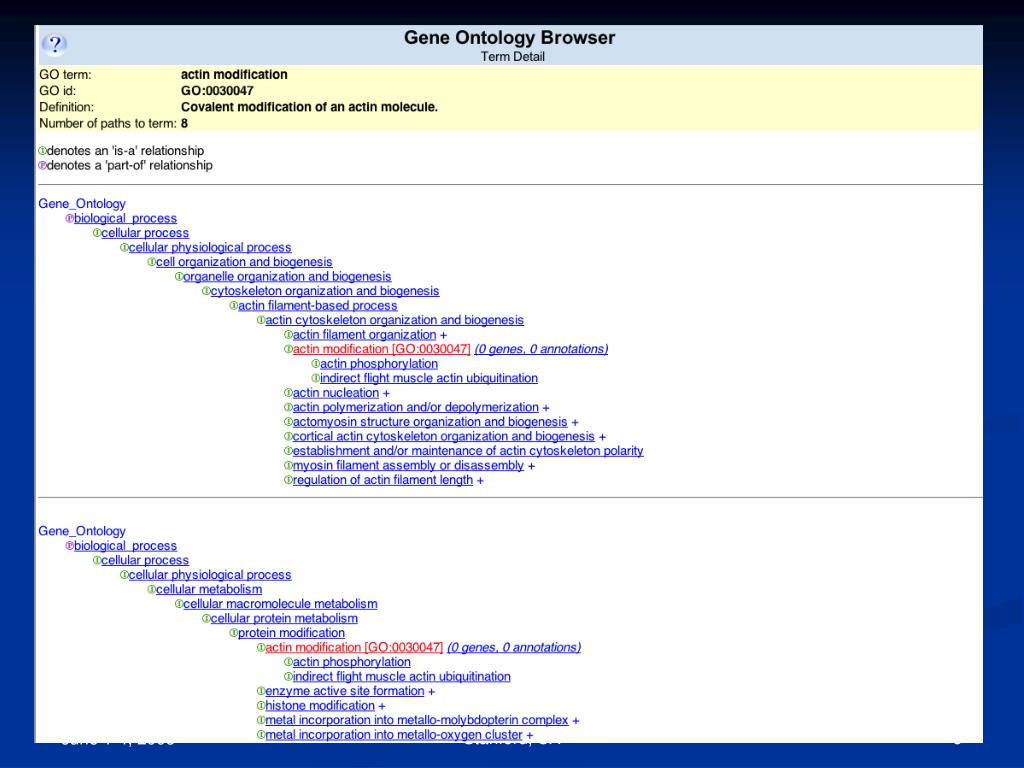The width and height of the screenshot is (1024, 768).
Task: Open actin cytoskeleton organization and biogenesis
Action: click(x=394, y=320)
